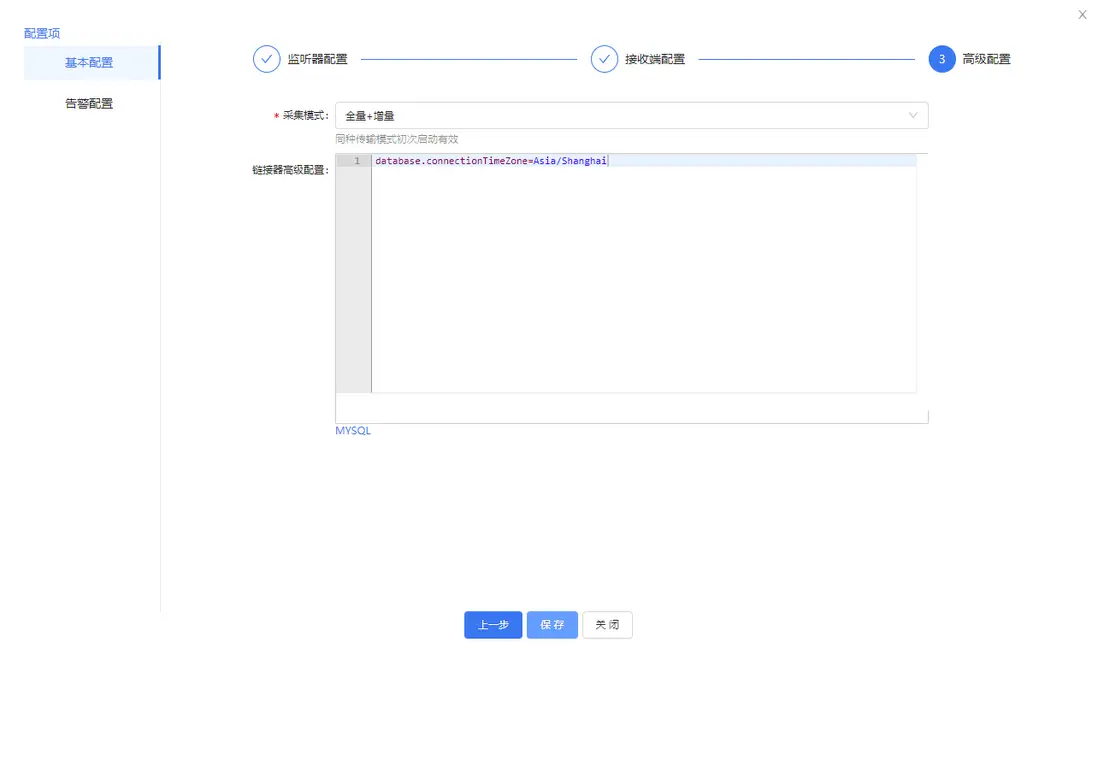This screenshot has height=778, width=1098.
Task: Click the 高级配置 step label
Action: pos(985,59)
